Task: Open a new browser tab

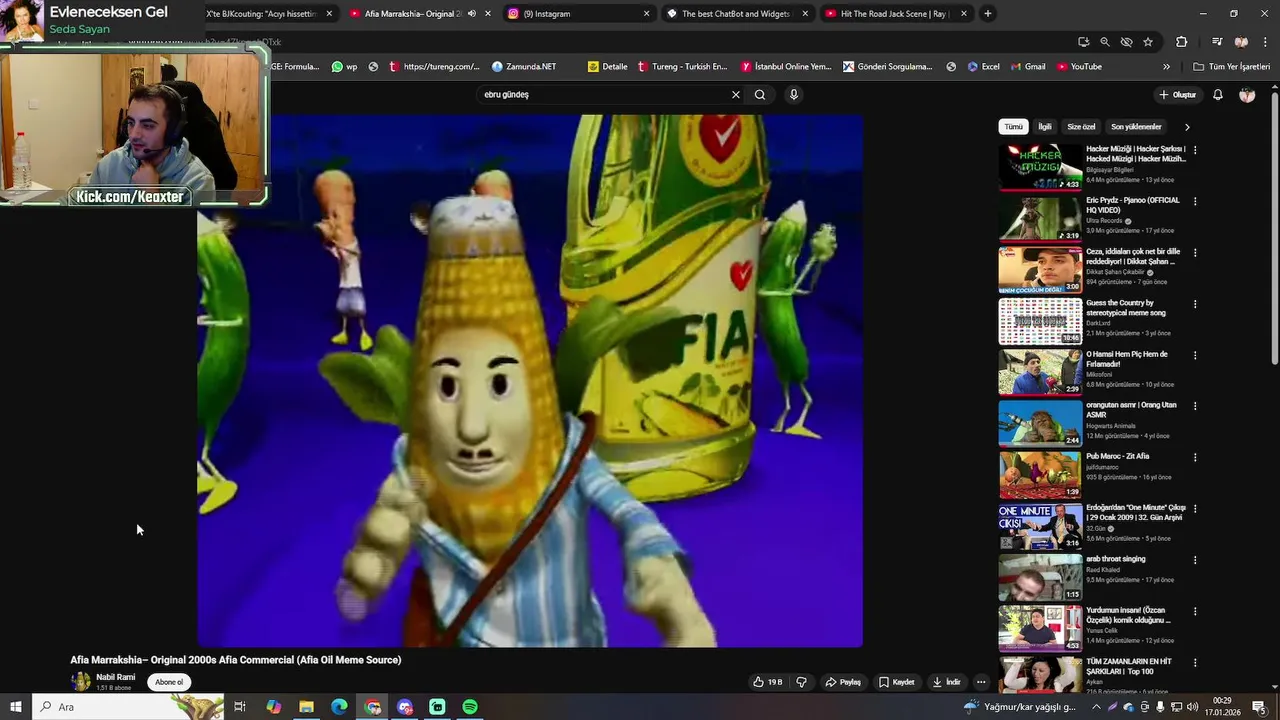Action: [988, 14]
